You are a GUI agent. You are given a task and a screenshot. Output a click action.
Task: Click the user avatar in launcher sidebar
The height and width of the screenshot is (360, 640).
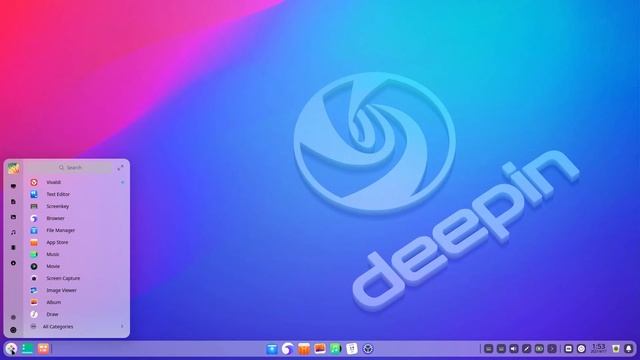pyautogui.click(x=13, y=168)
